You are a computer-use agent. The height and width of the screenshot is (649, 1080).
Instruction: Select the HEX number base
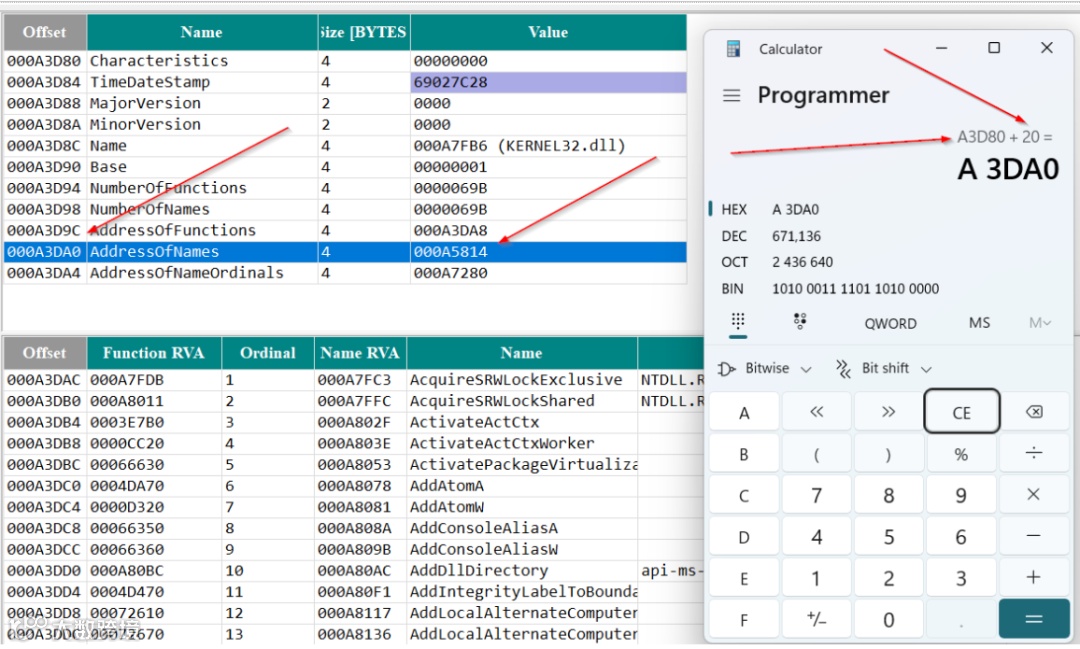[734, 209]
